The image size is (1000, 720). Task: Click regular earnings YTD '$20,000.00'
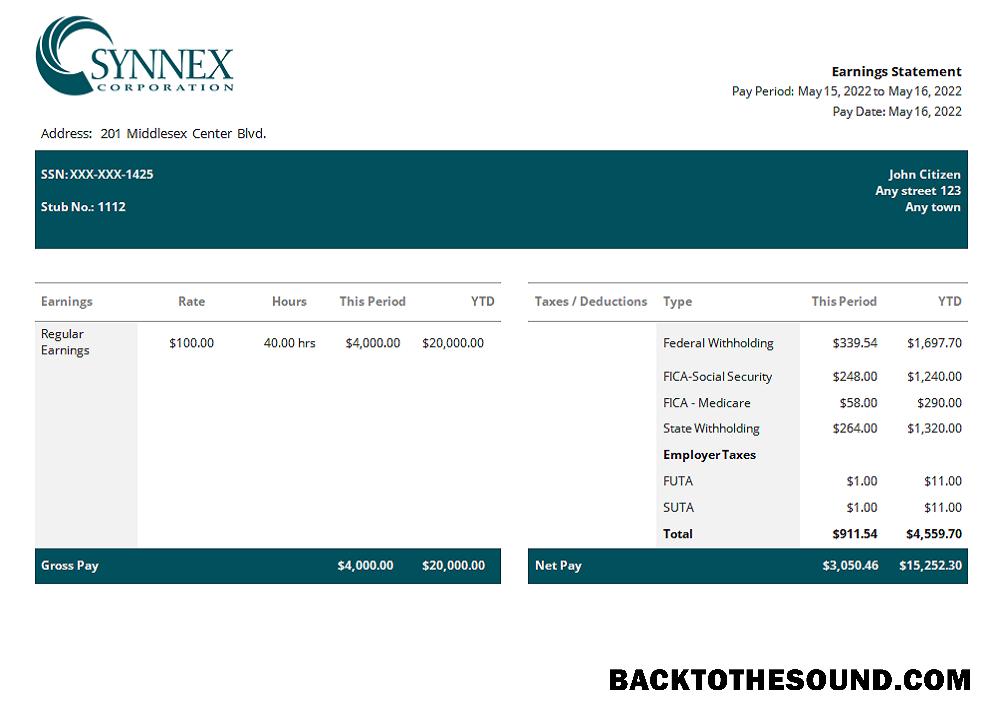[453, 343]
